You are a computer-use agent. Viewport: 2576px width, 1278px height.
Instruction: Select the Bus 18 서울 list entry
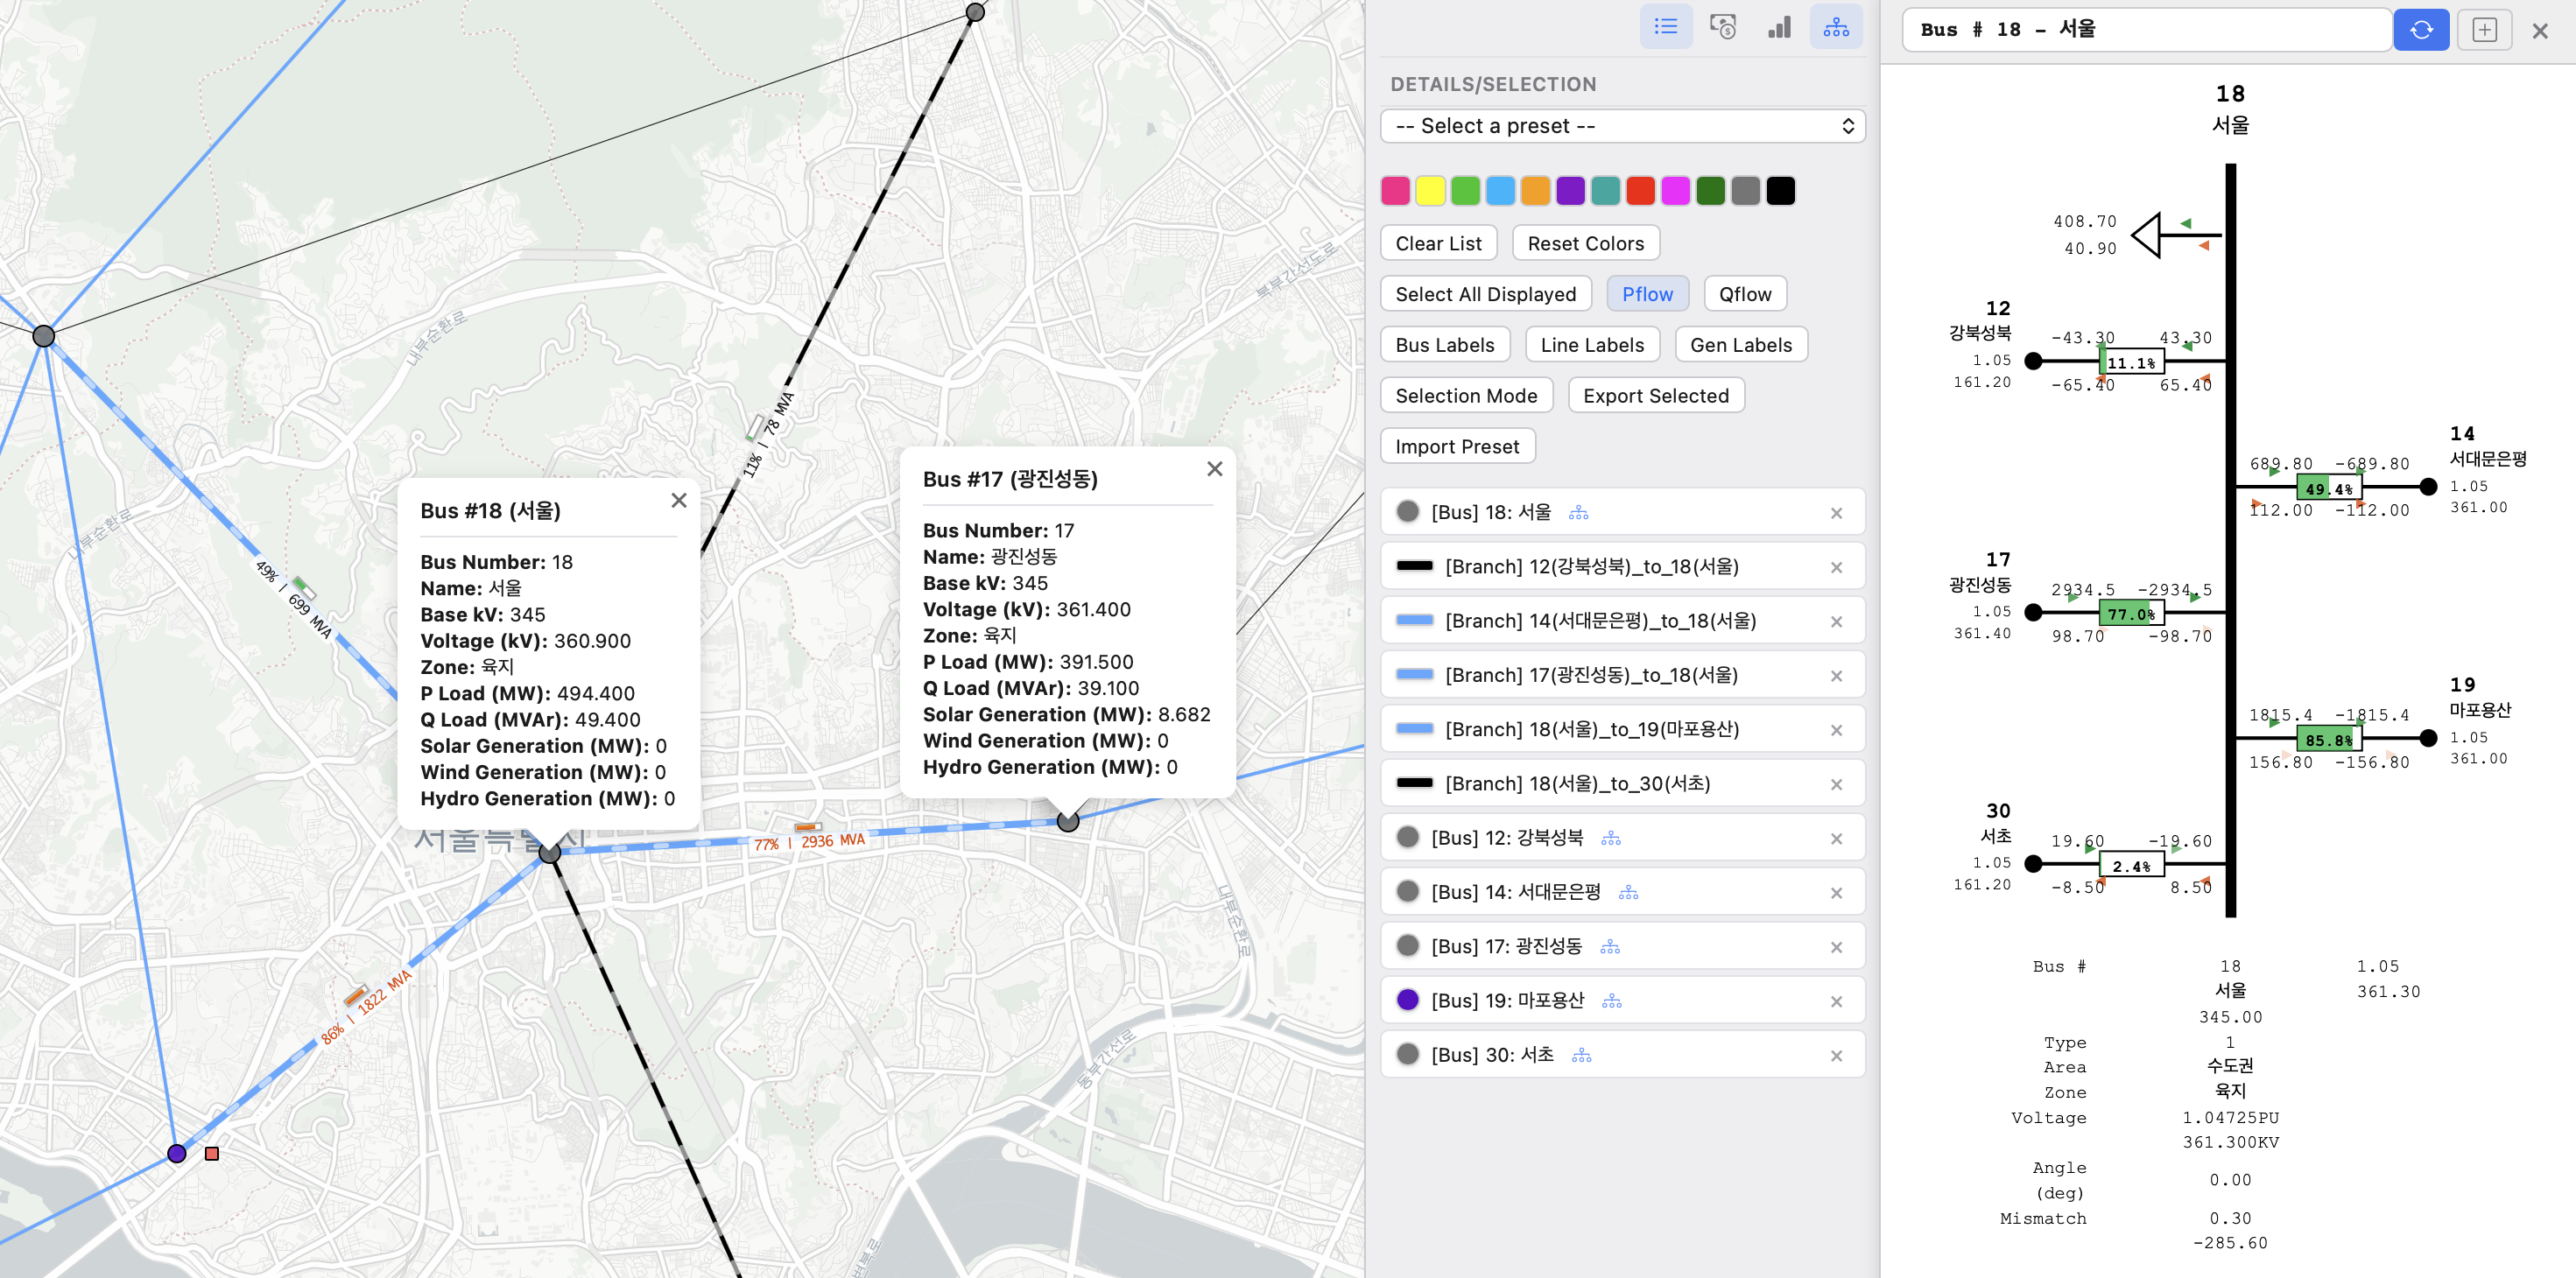tap(1490, 512)
